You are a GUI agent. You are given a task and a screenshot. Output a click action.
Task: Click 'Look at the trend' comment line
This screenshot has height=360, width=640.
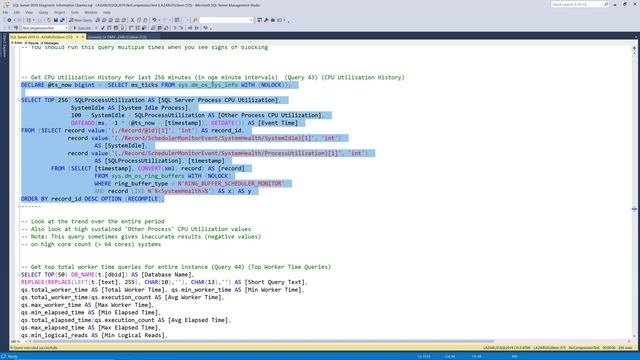tap(93, 221)
